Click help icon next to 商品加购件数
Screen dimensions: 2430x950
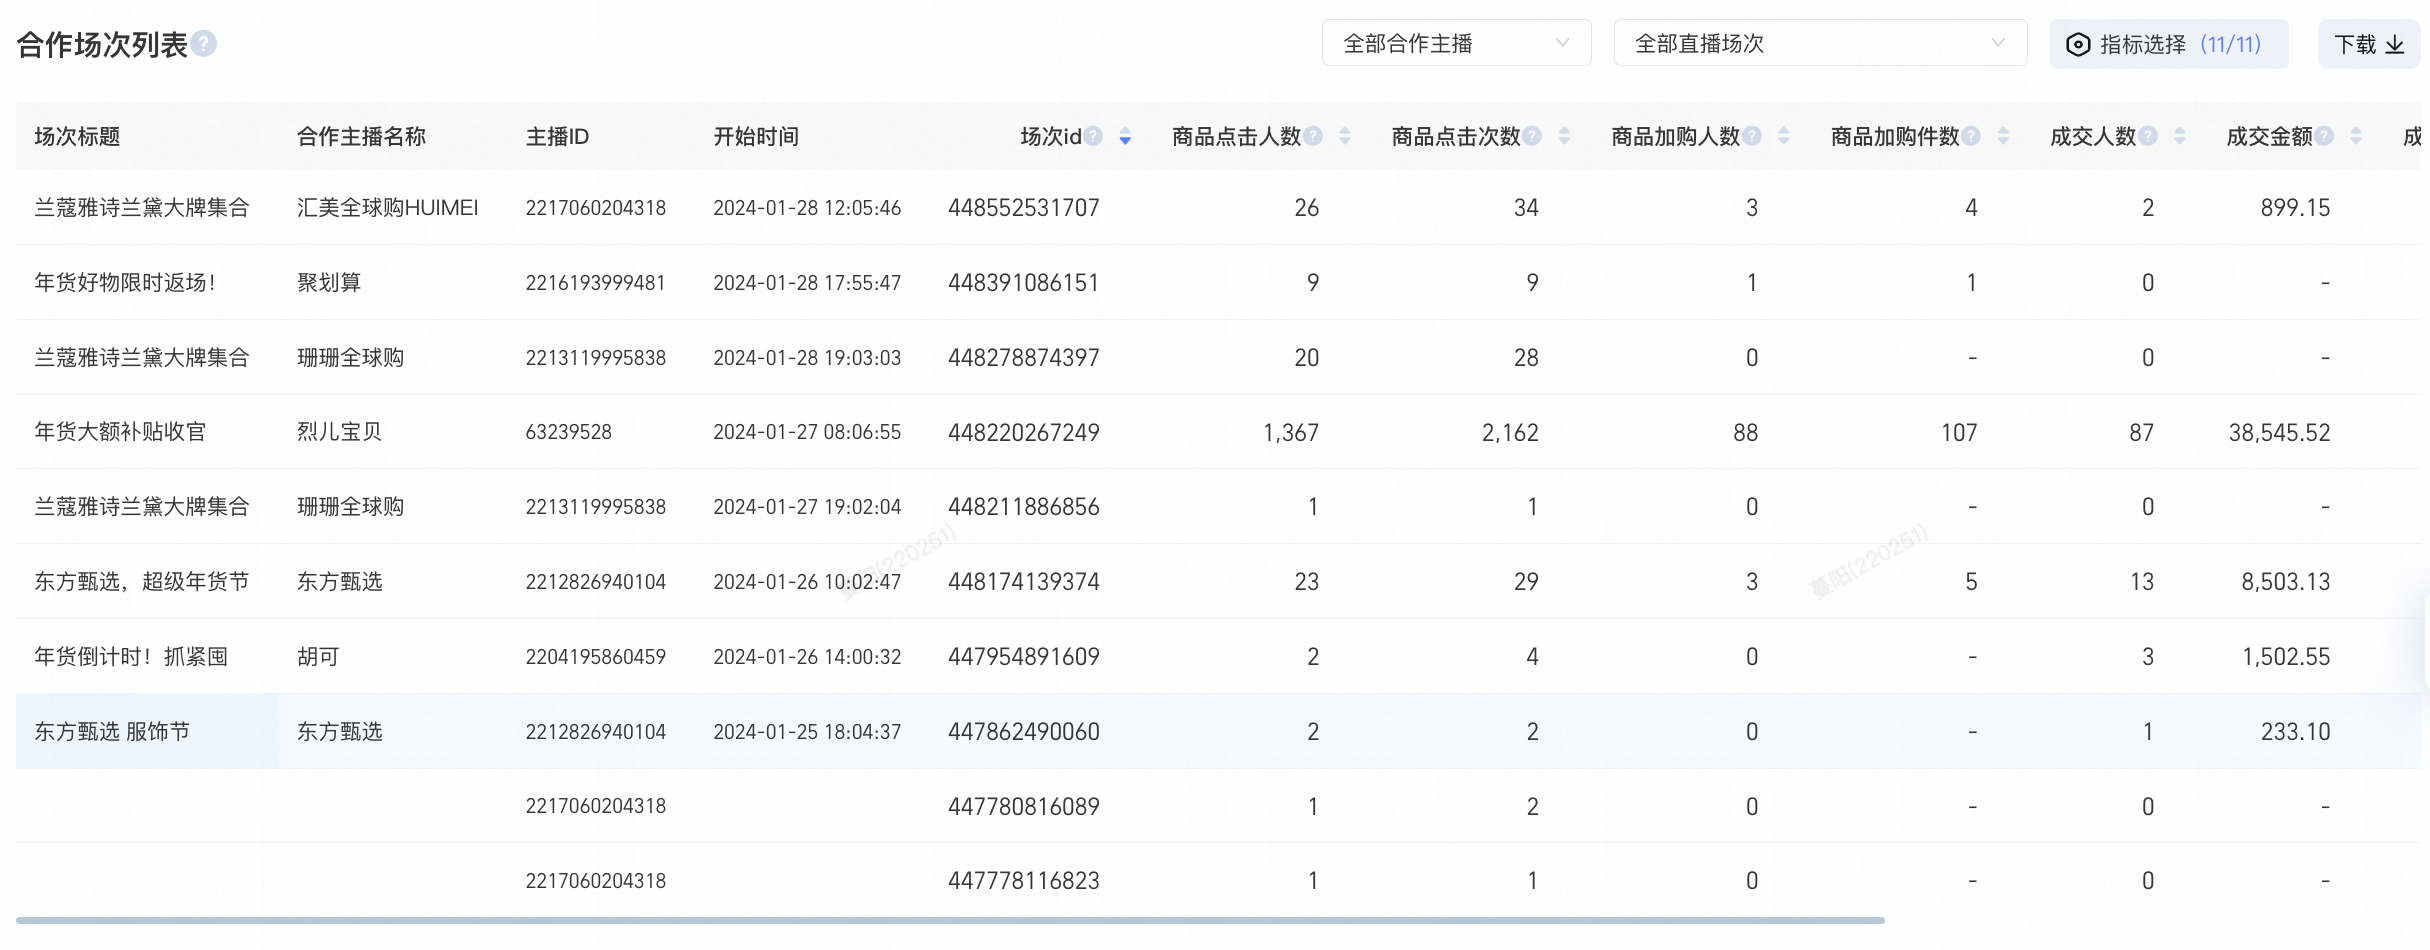[x=1971, y=136]
